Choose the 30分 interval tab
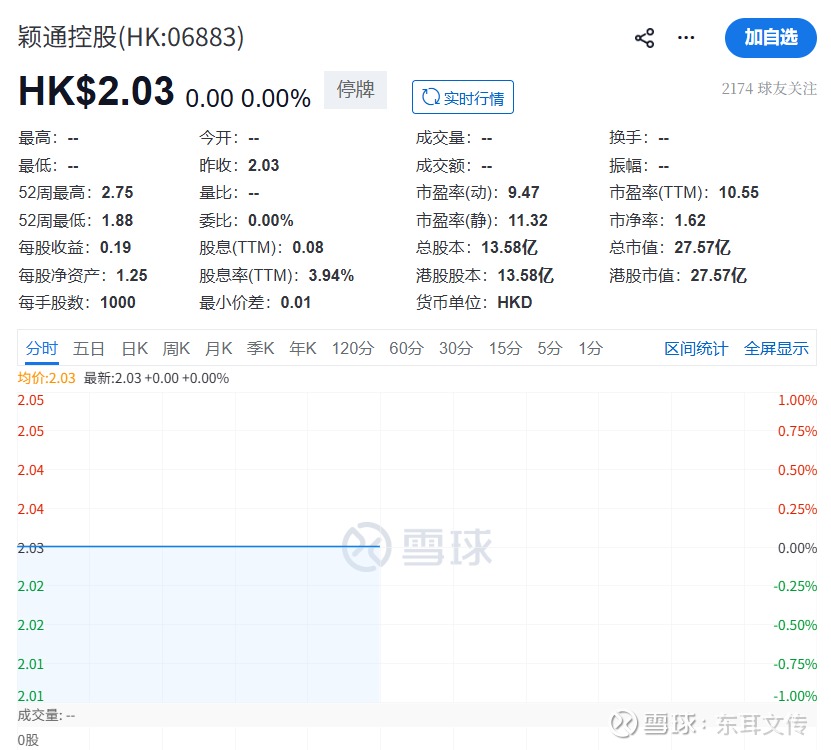Viewport: 831px width, 750px height. (x=455, y=348)
